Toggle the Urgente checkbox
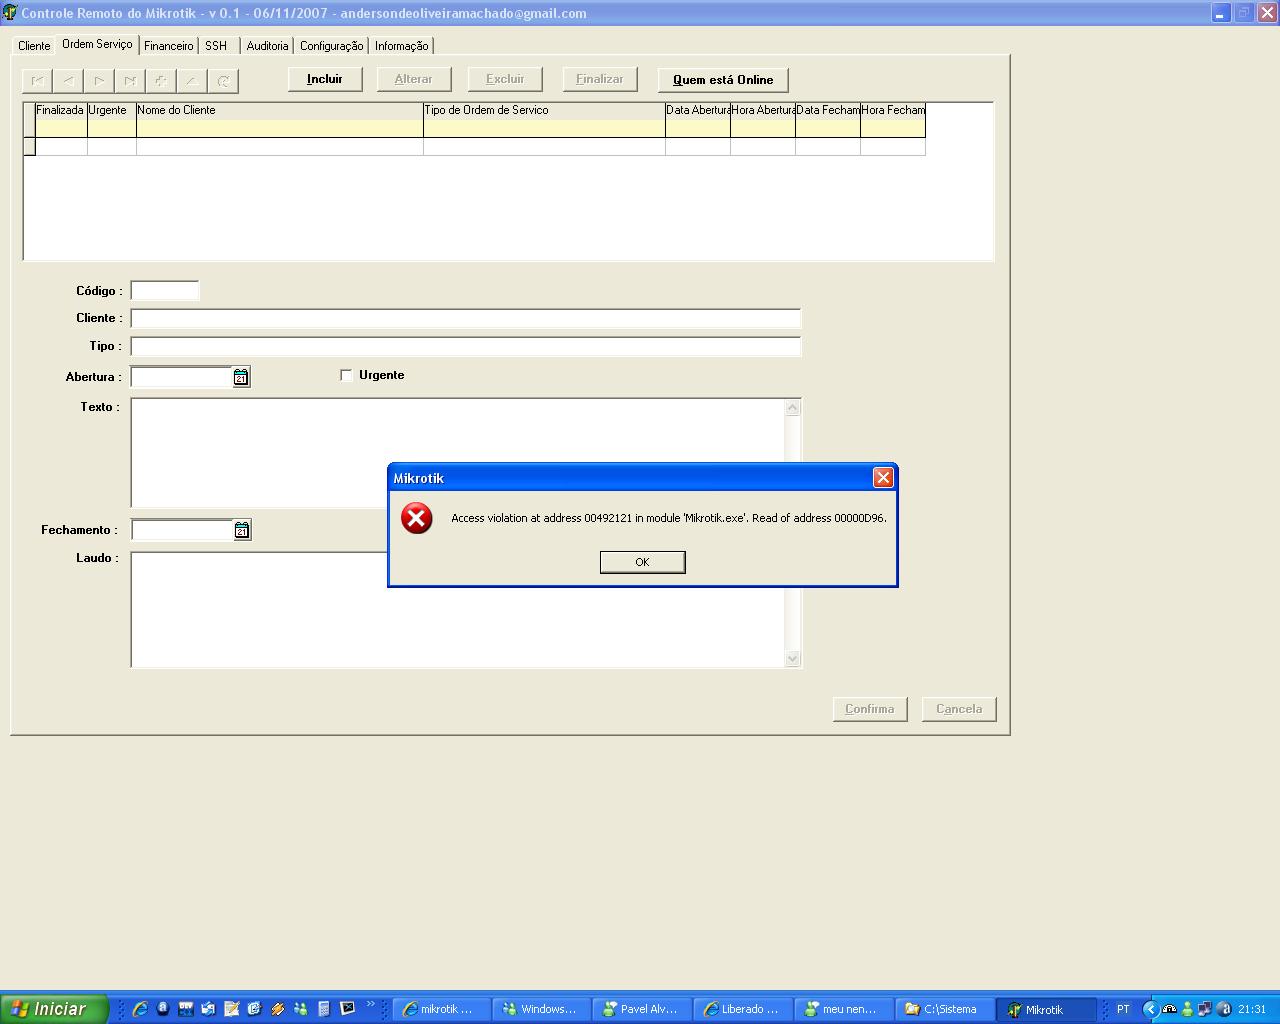 click(346, 375)
